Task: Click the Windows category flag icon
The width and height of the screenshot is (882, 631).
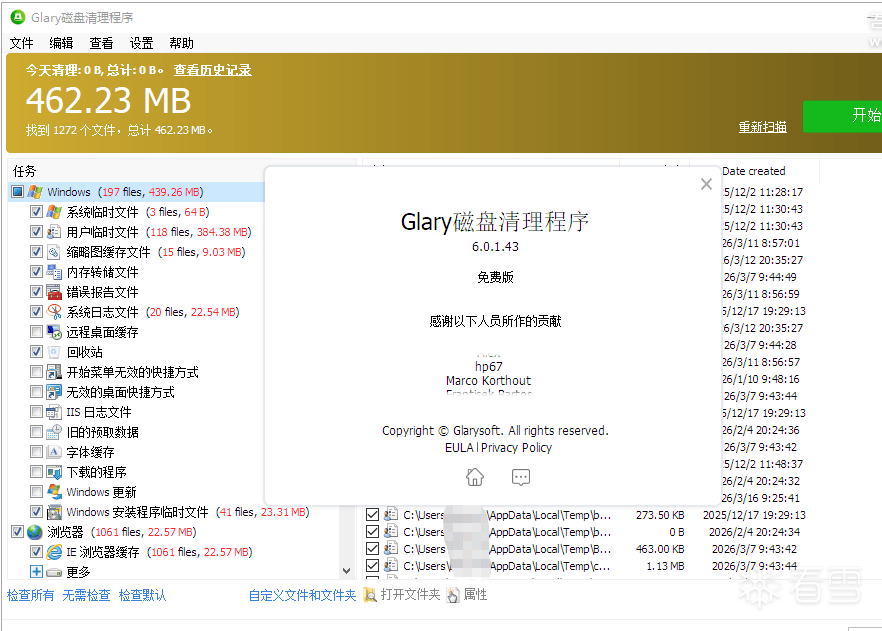Action: tap(35, 192)
